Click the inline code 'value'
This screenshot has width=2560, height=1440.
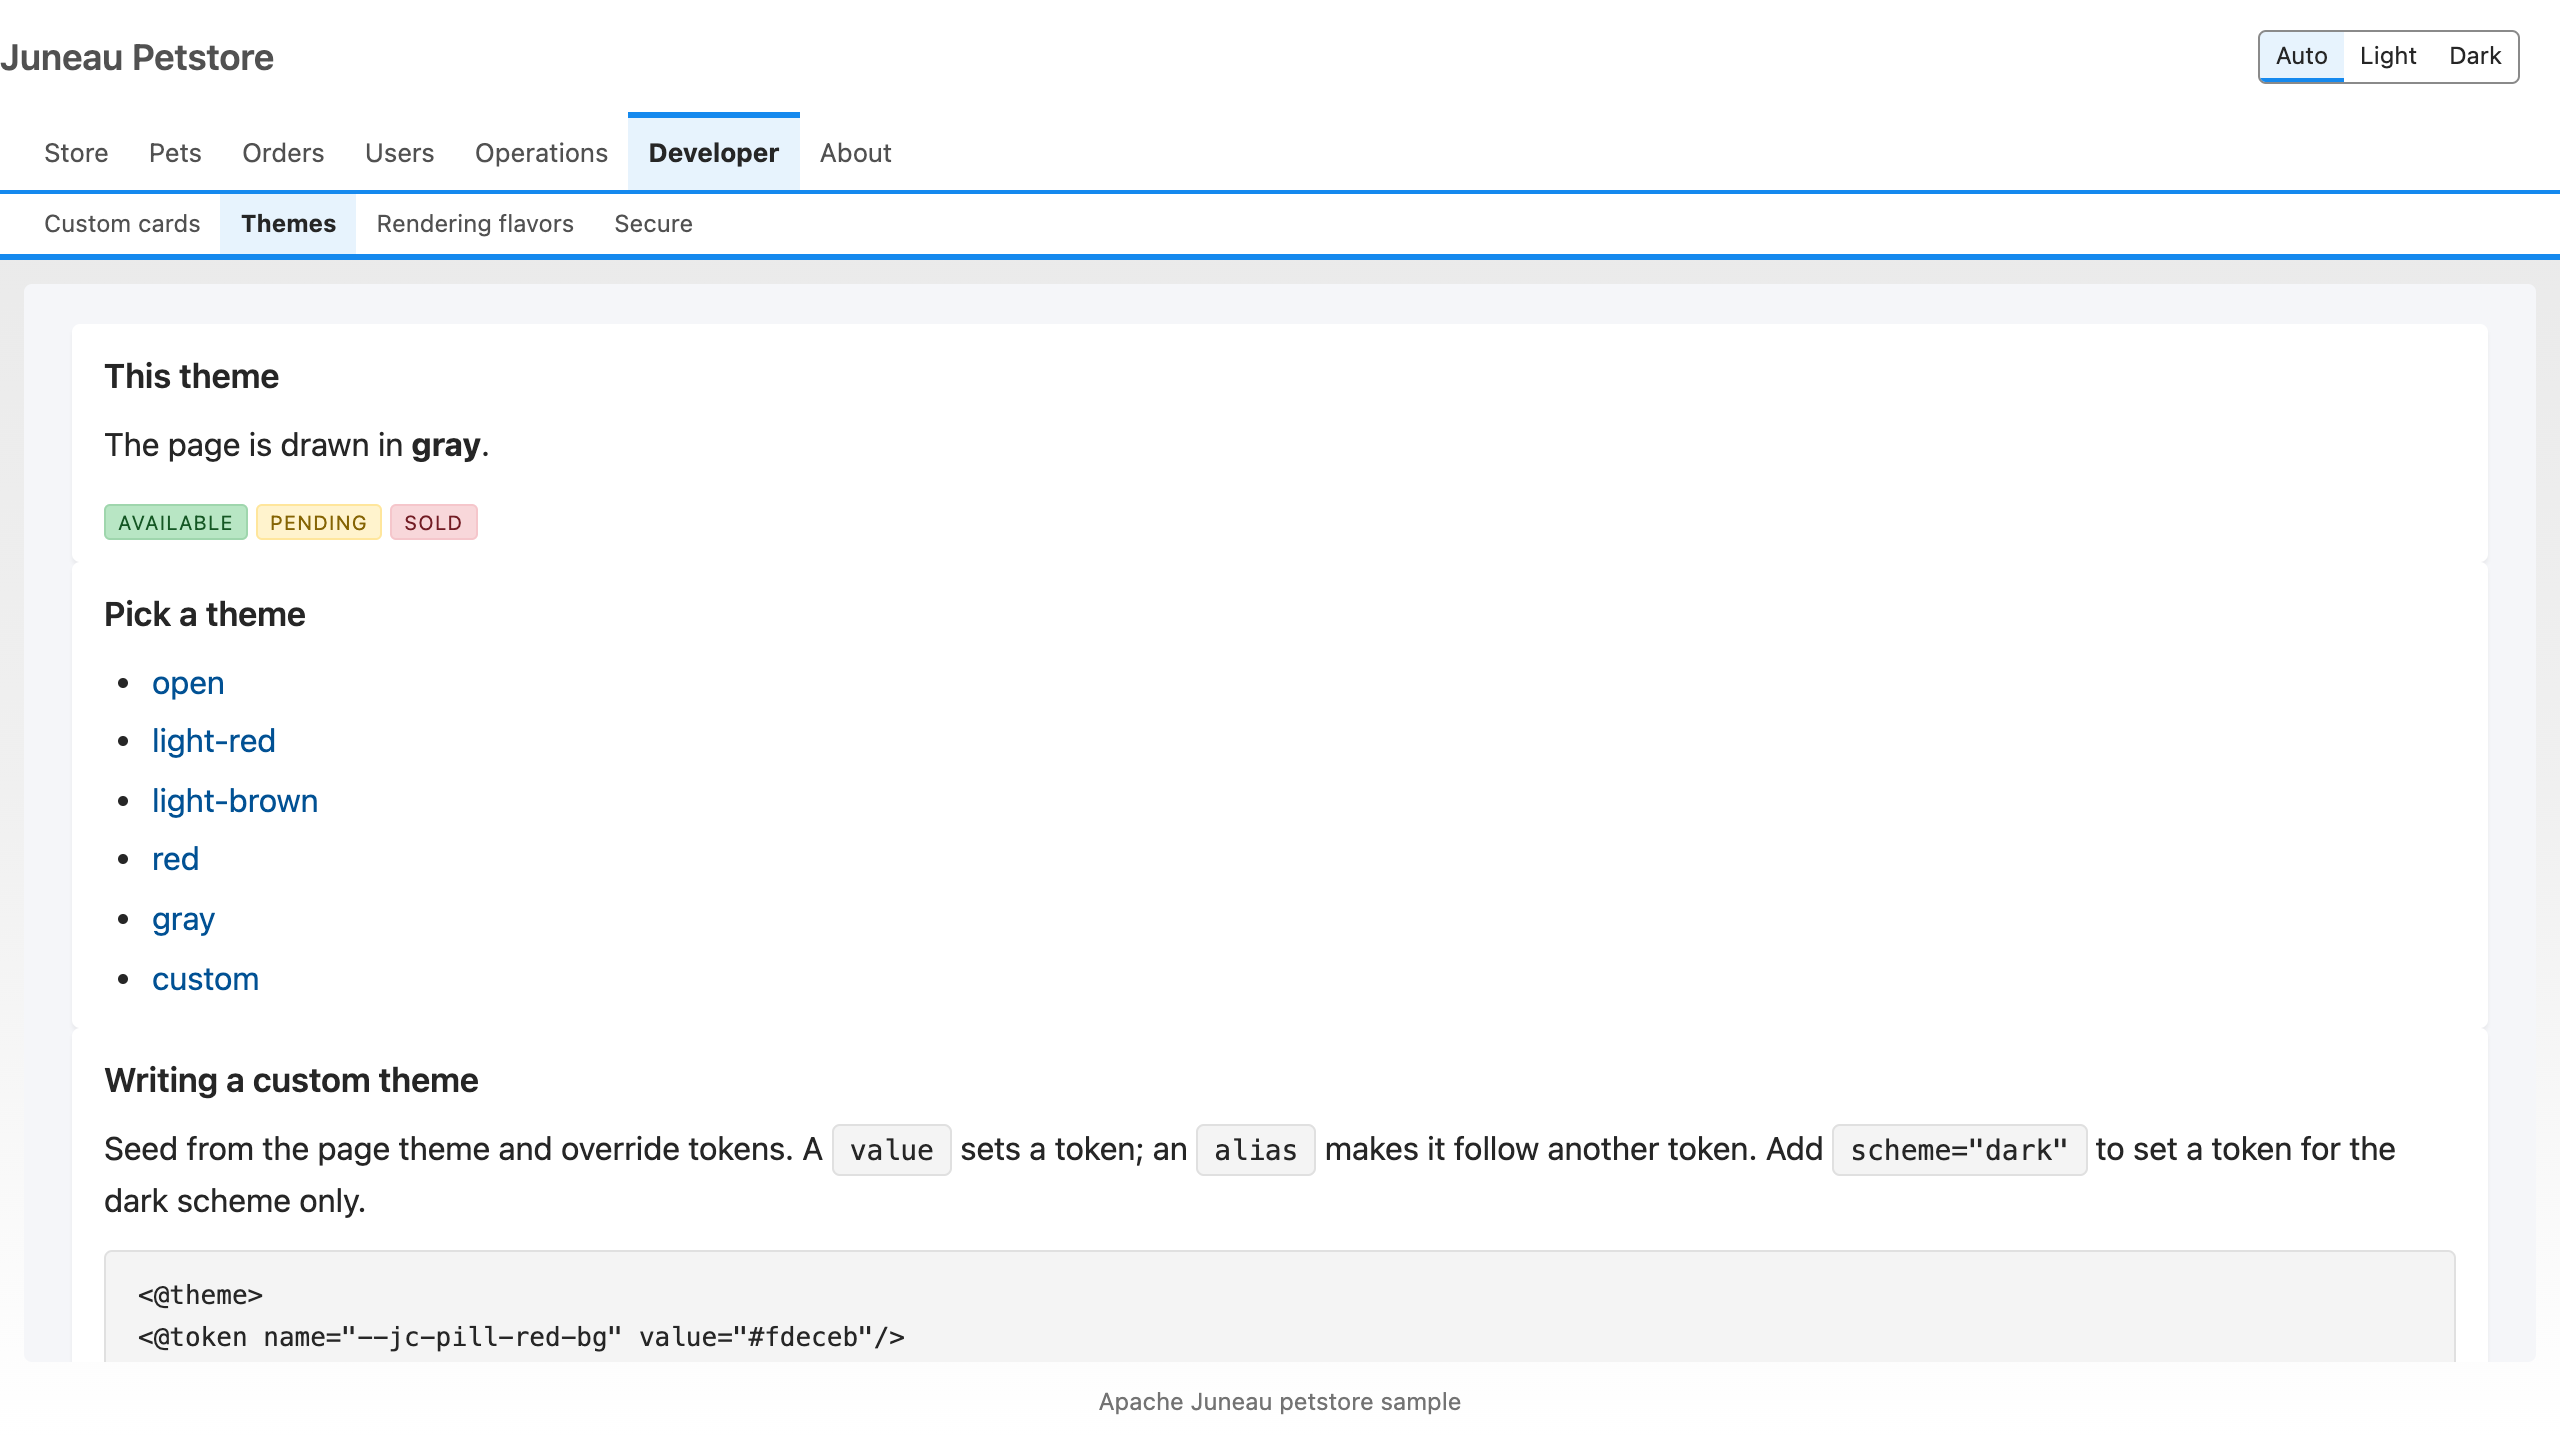[892, 1150]
